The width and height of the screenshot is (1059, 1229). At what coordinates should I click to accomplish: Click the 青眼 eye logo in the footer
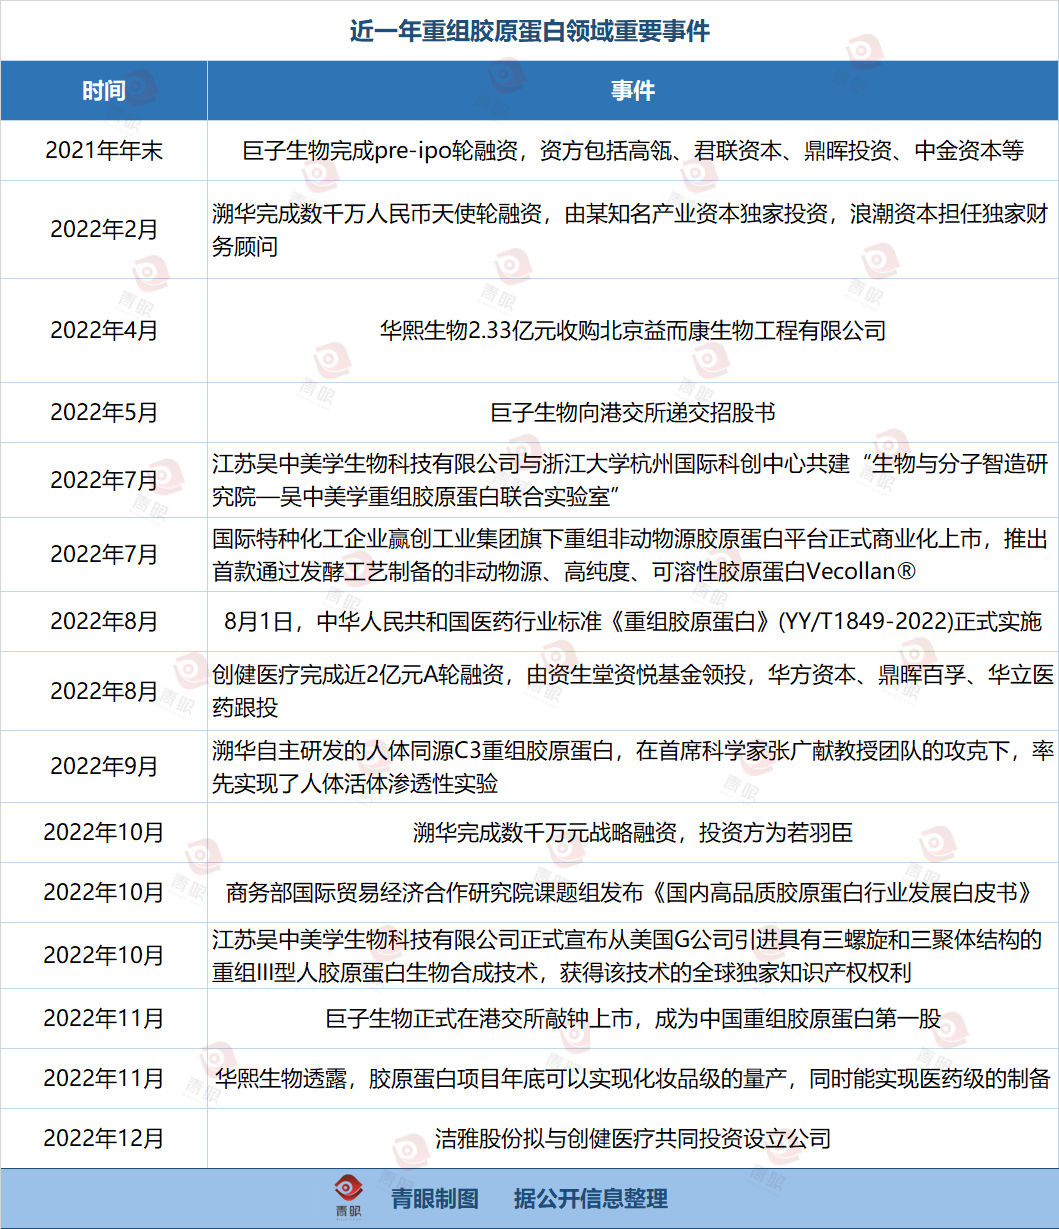(x=349, y=1196)
